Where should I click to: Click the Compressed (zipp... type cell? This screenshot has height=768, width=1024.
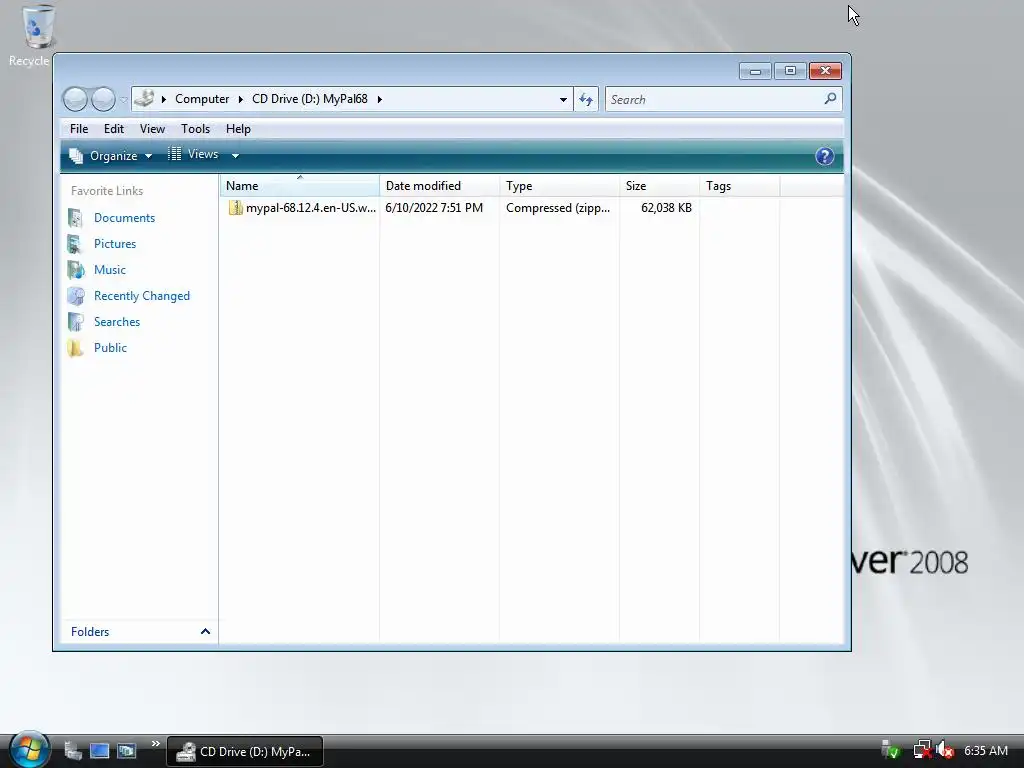click(x=558, y=208)
